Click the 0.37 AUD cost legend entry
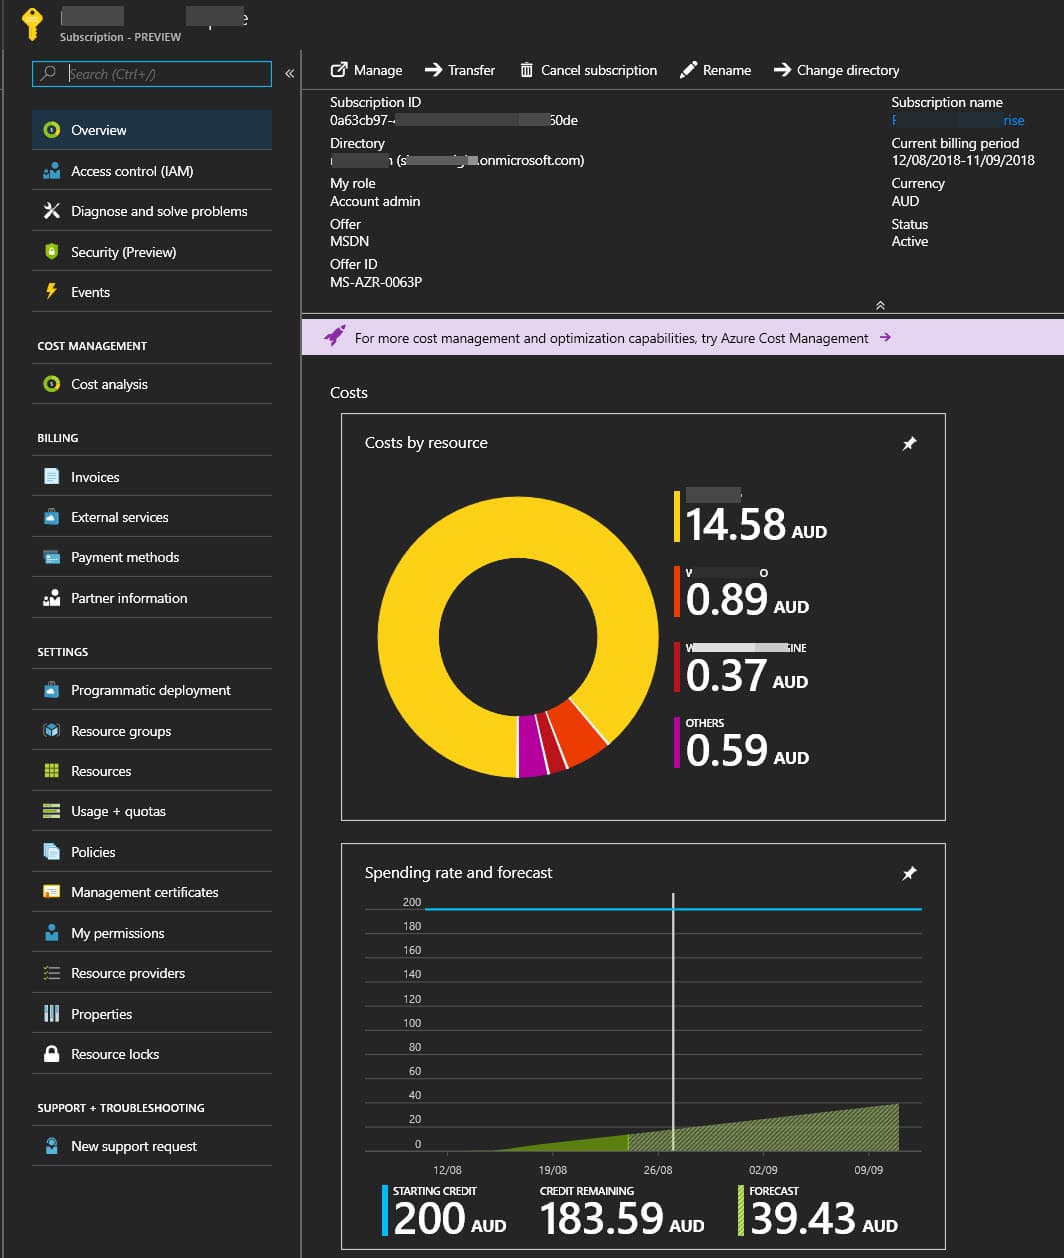Viewport: 1064px width, 1258px height. (x=742, y=668)
